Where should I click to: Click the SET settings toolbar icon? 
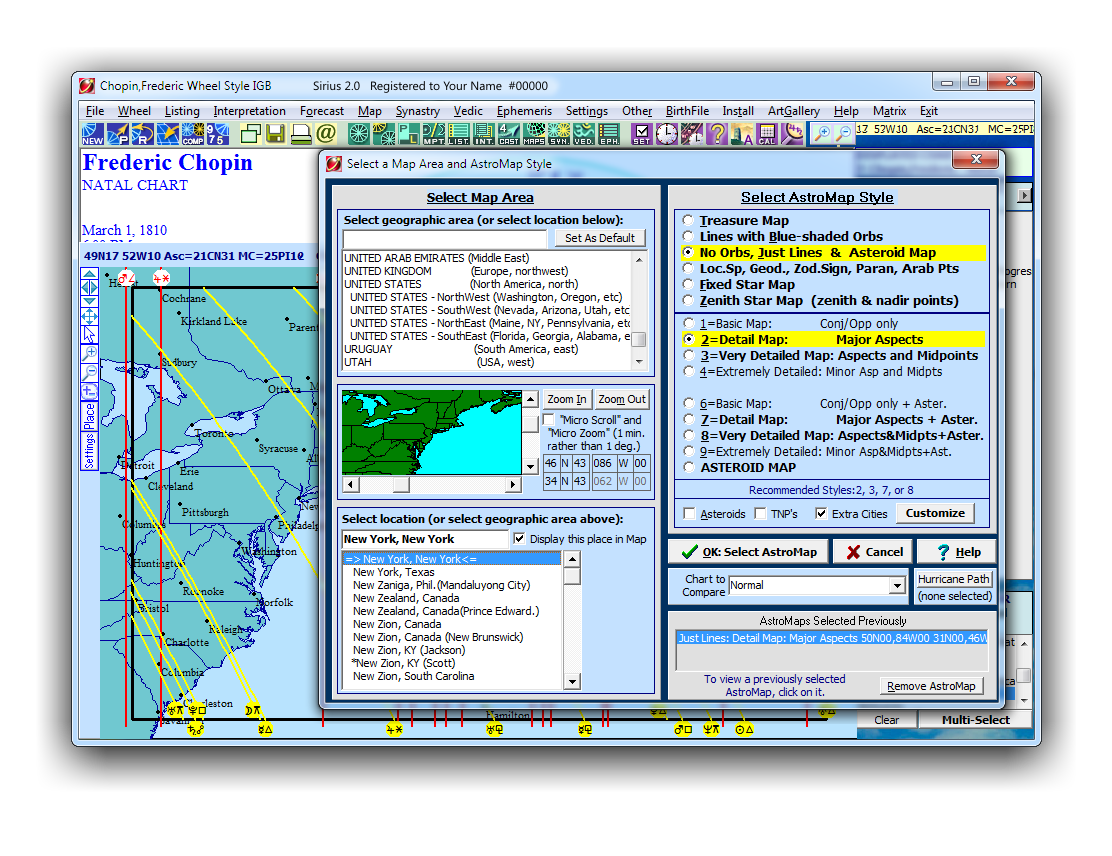point(641,134)
